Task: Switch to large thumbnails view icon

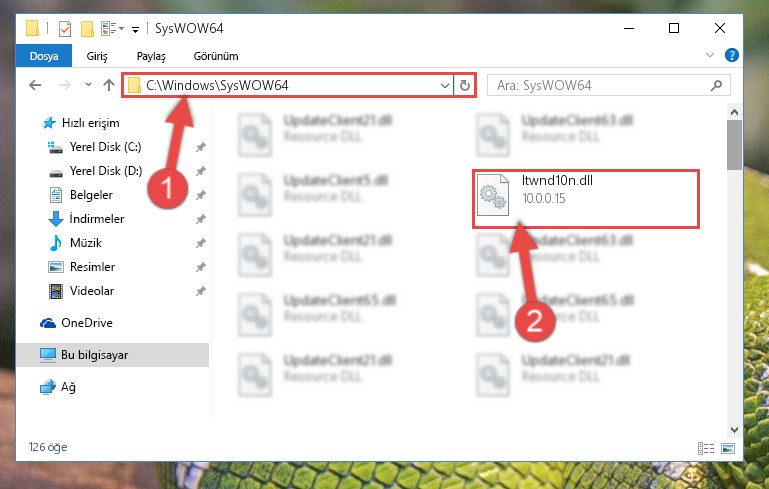Action: 728,448
